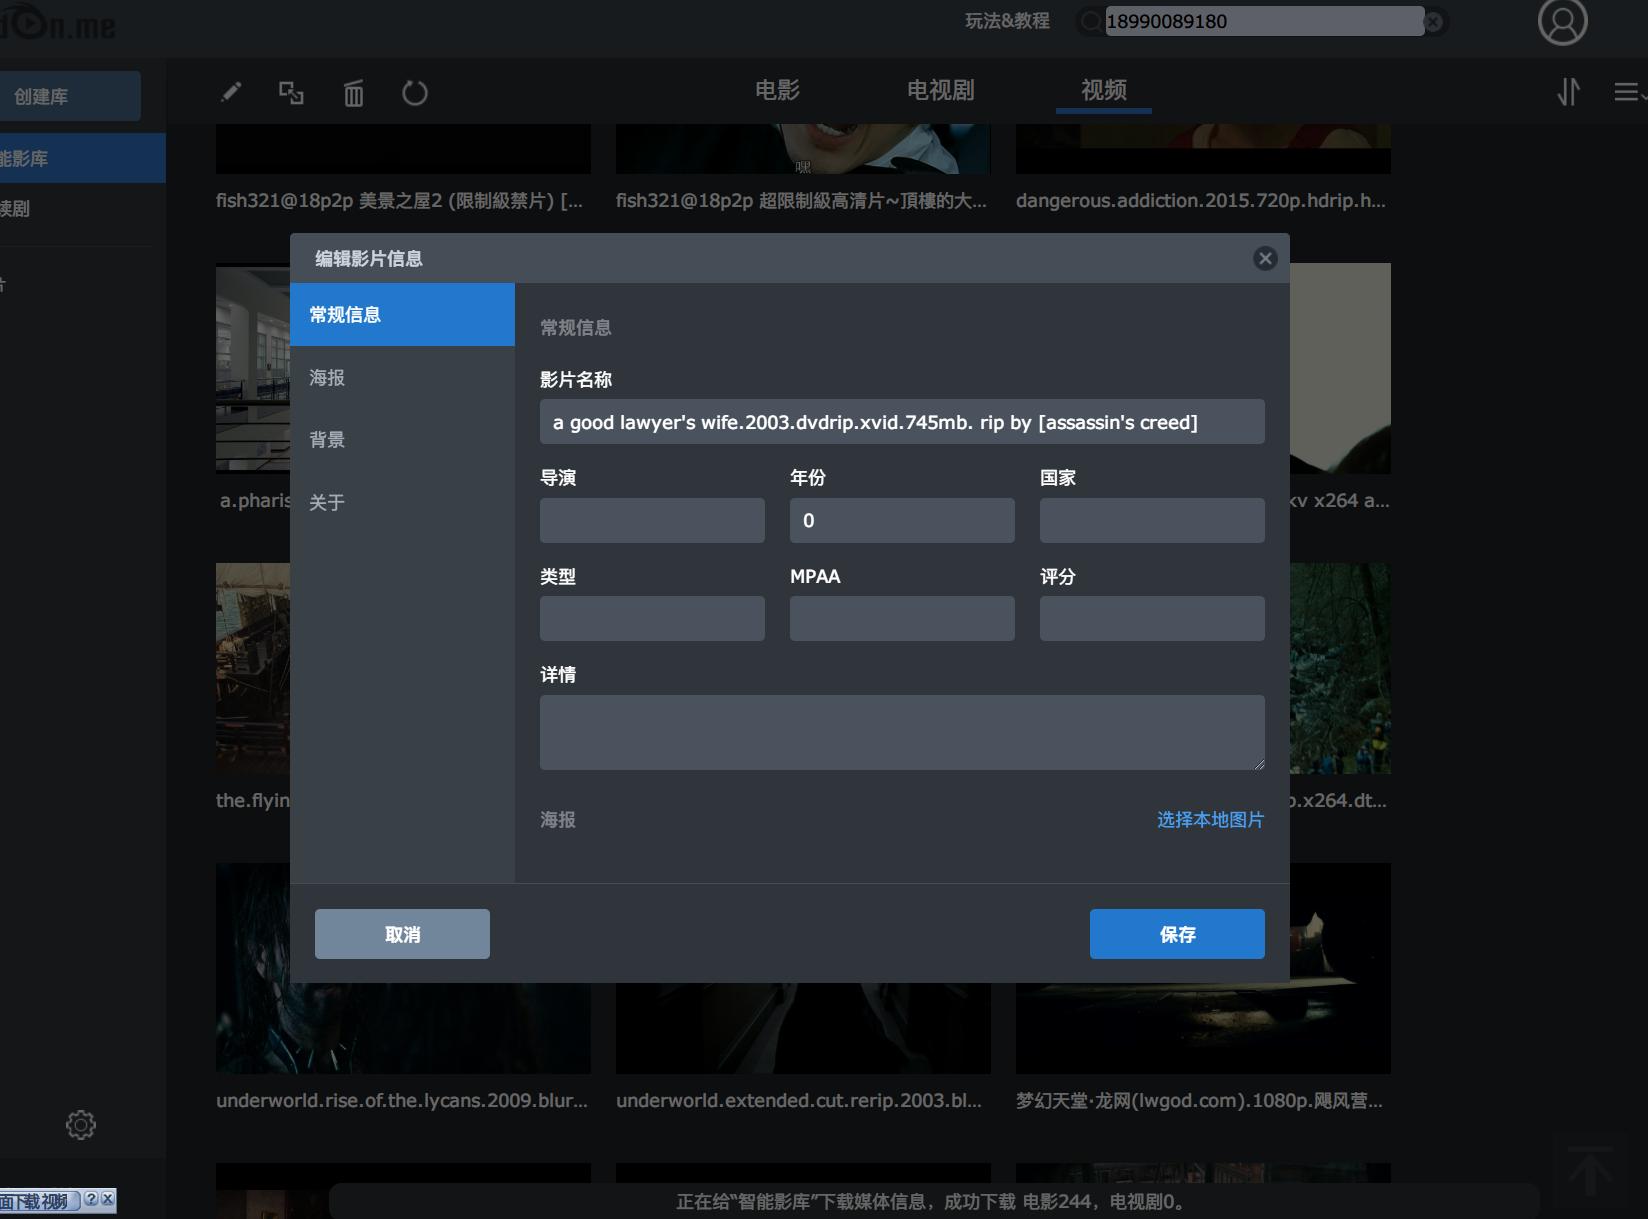Select 海报 in dialog sidebar

(x=327, y=378)
